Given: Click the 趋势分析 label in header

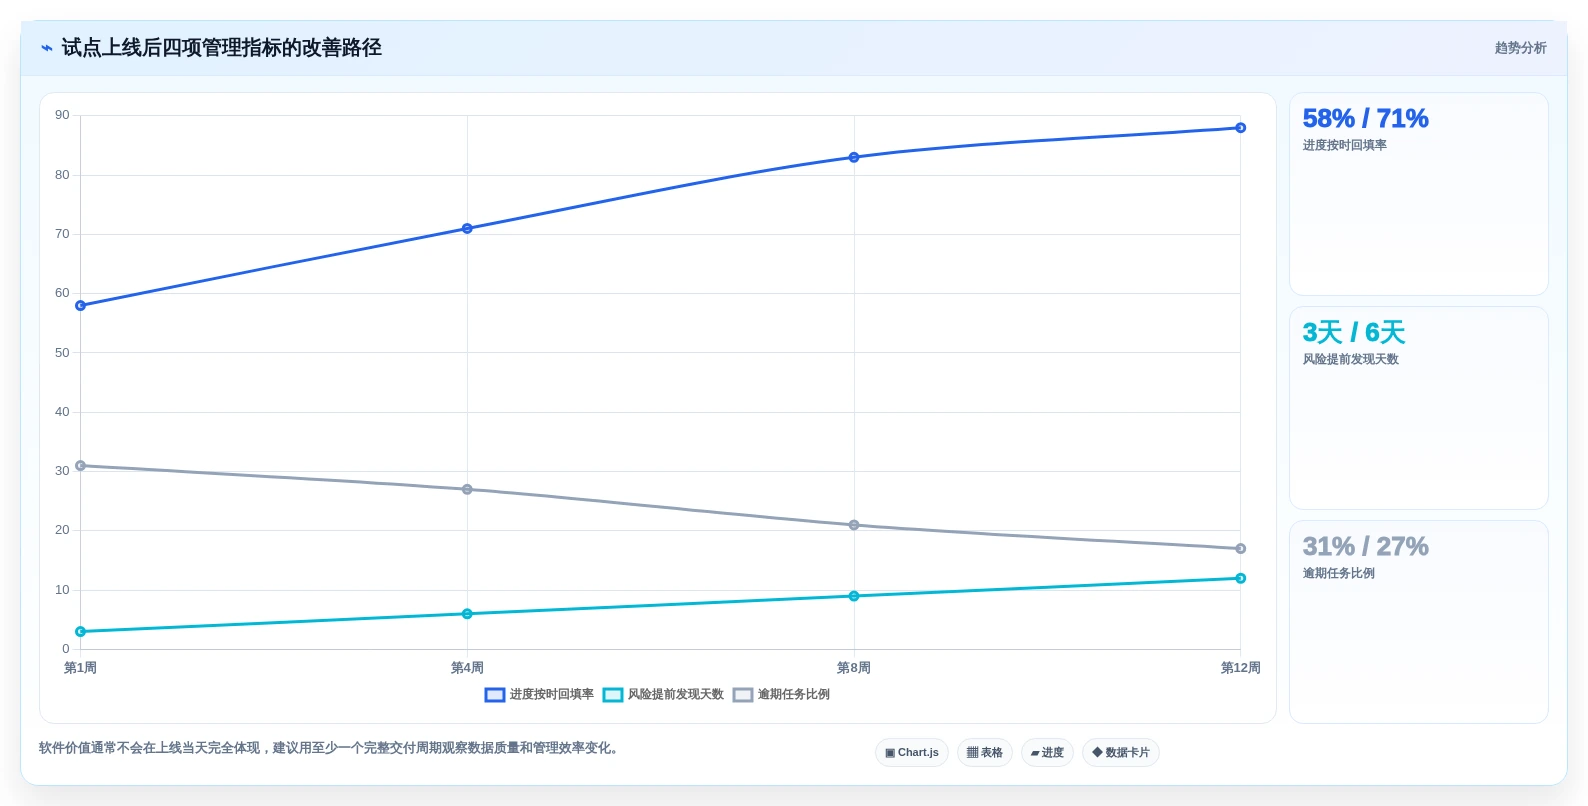Looking at the screenshot, I should 1520,48.
